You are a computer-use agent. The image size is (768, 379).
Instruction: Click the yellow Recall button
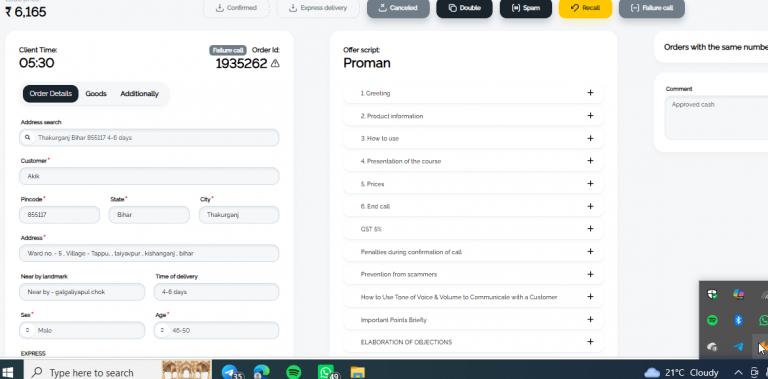(585, 8)
